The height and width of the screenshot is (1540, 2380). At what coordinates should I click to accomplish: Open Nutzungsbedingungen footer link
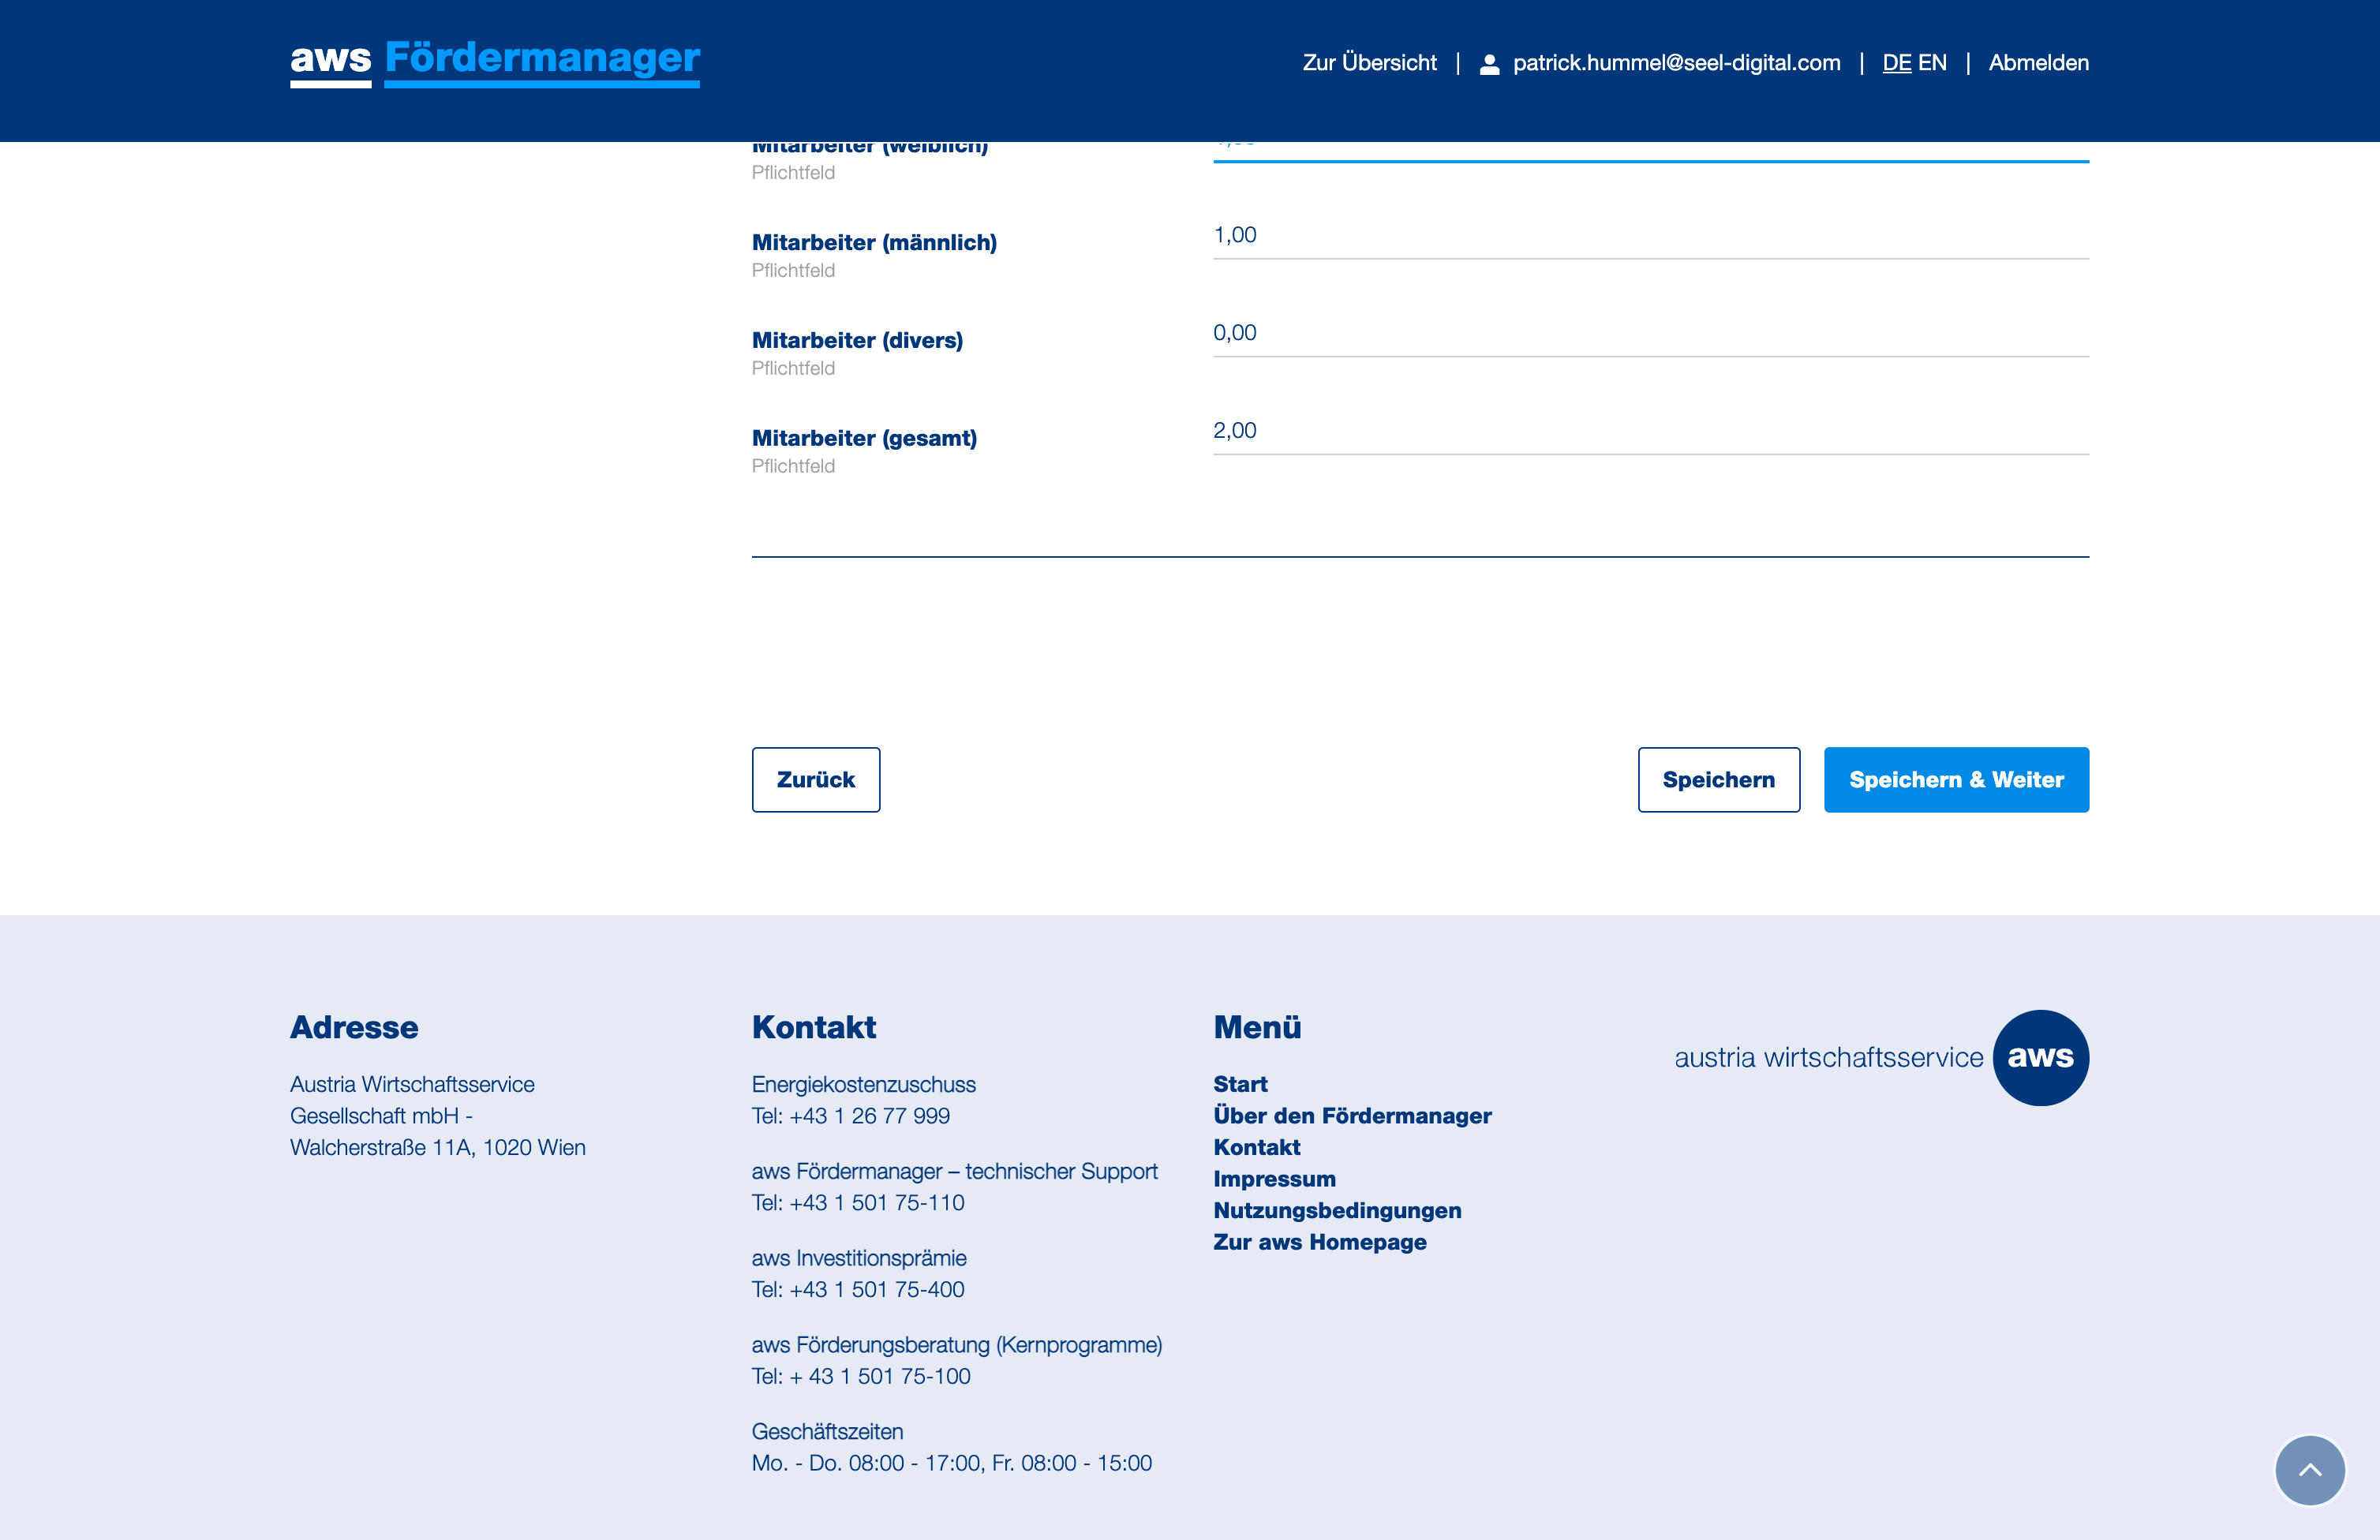click(1337, 1210)
